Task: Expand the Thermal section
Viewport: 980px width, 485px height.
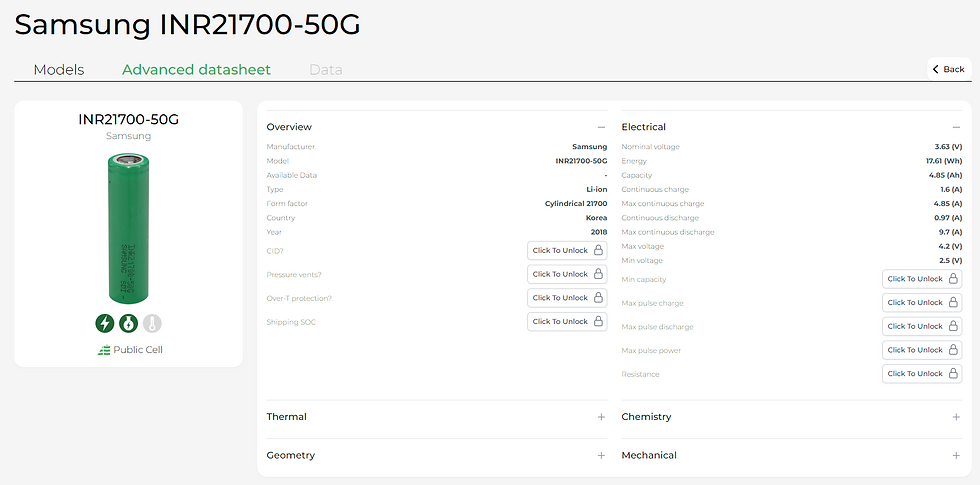Action: pos(601,417)
